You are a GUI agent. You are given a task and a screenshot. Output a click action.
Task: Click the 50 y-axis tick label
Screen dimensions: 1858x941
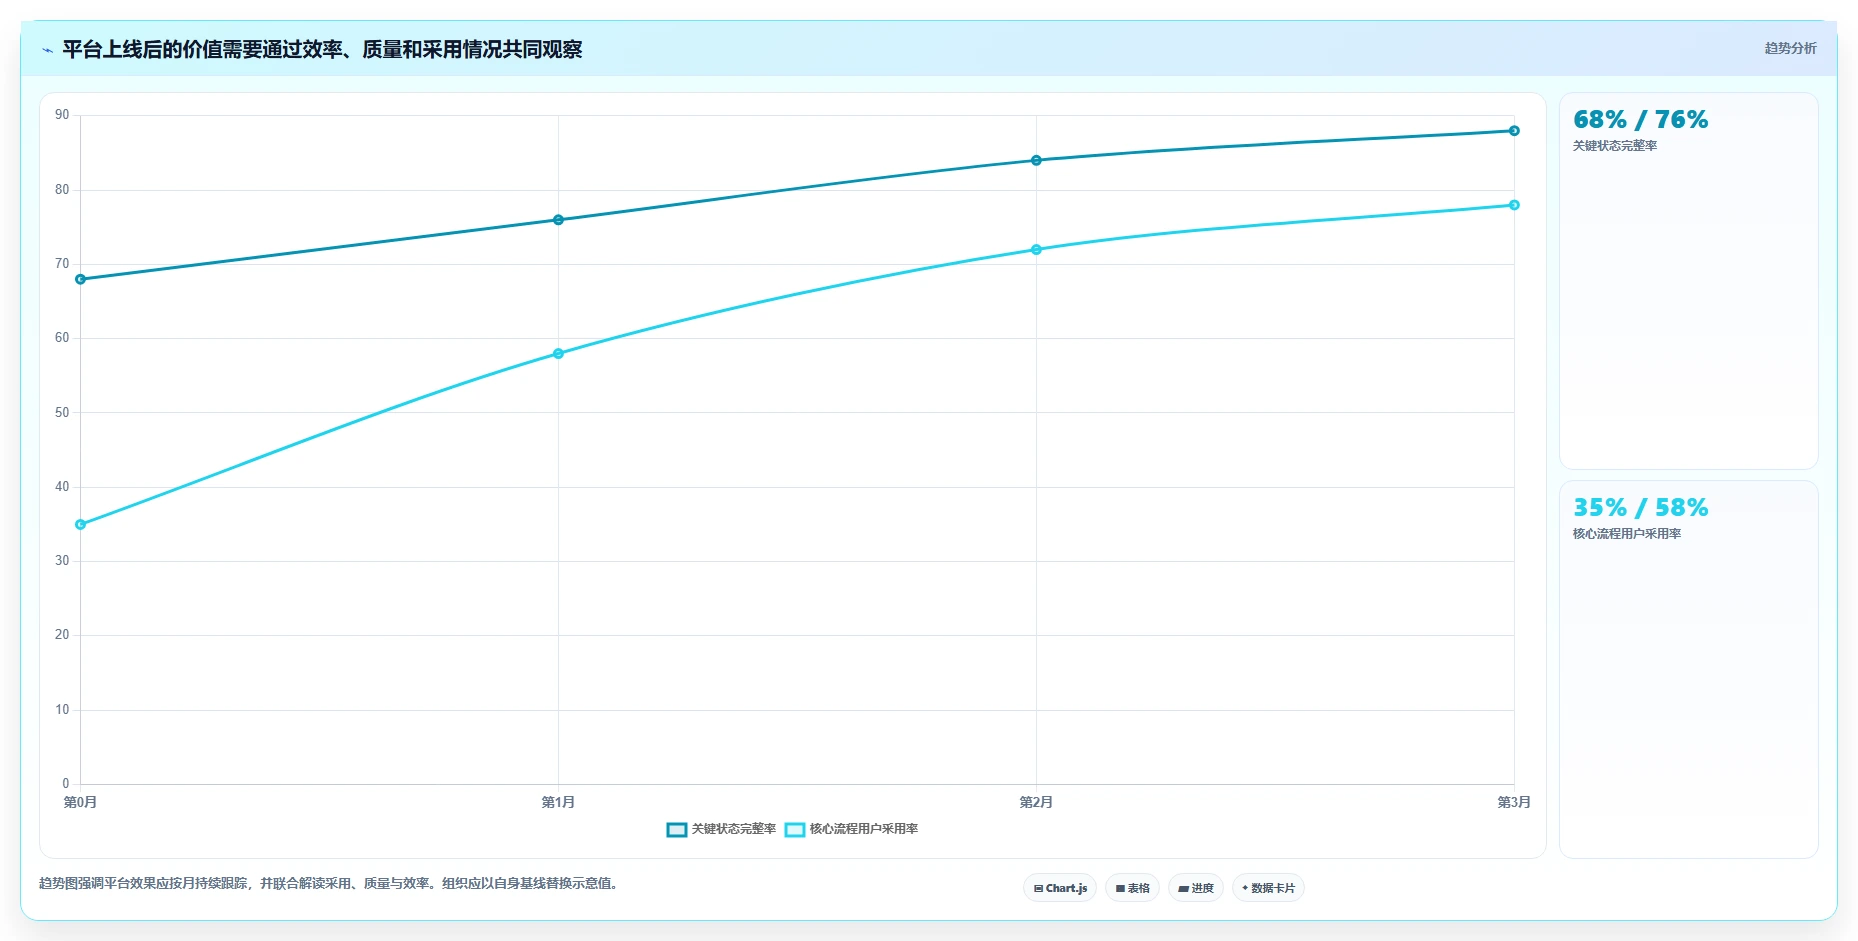point(62,413)
